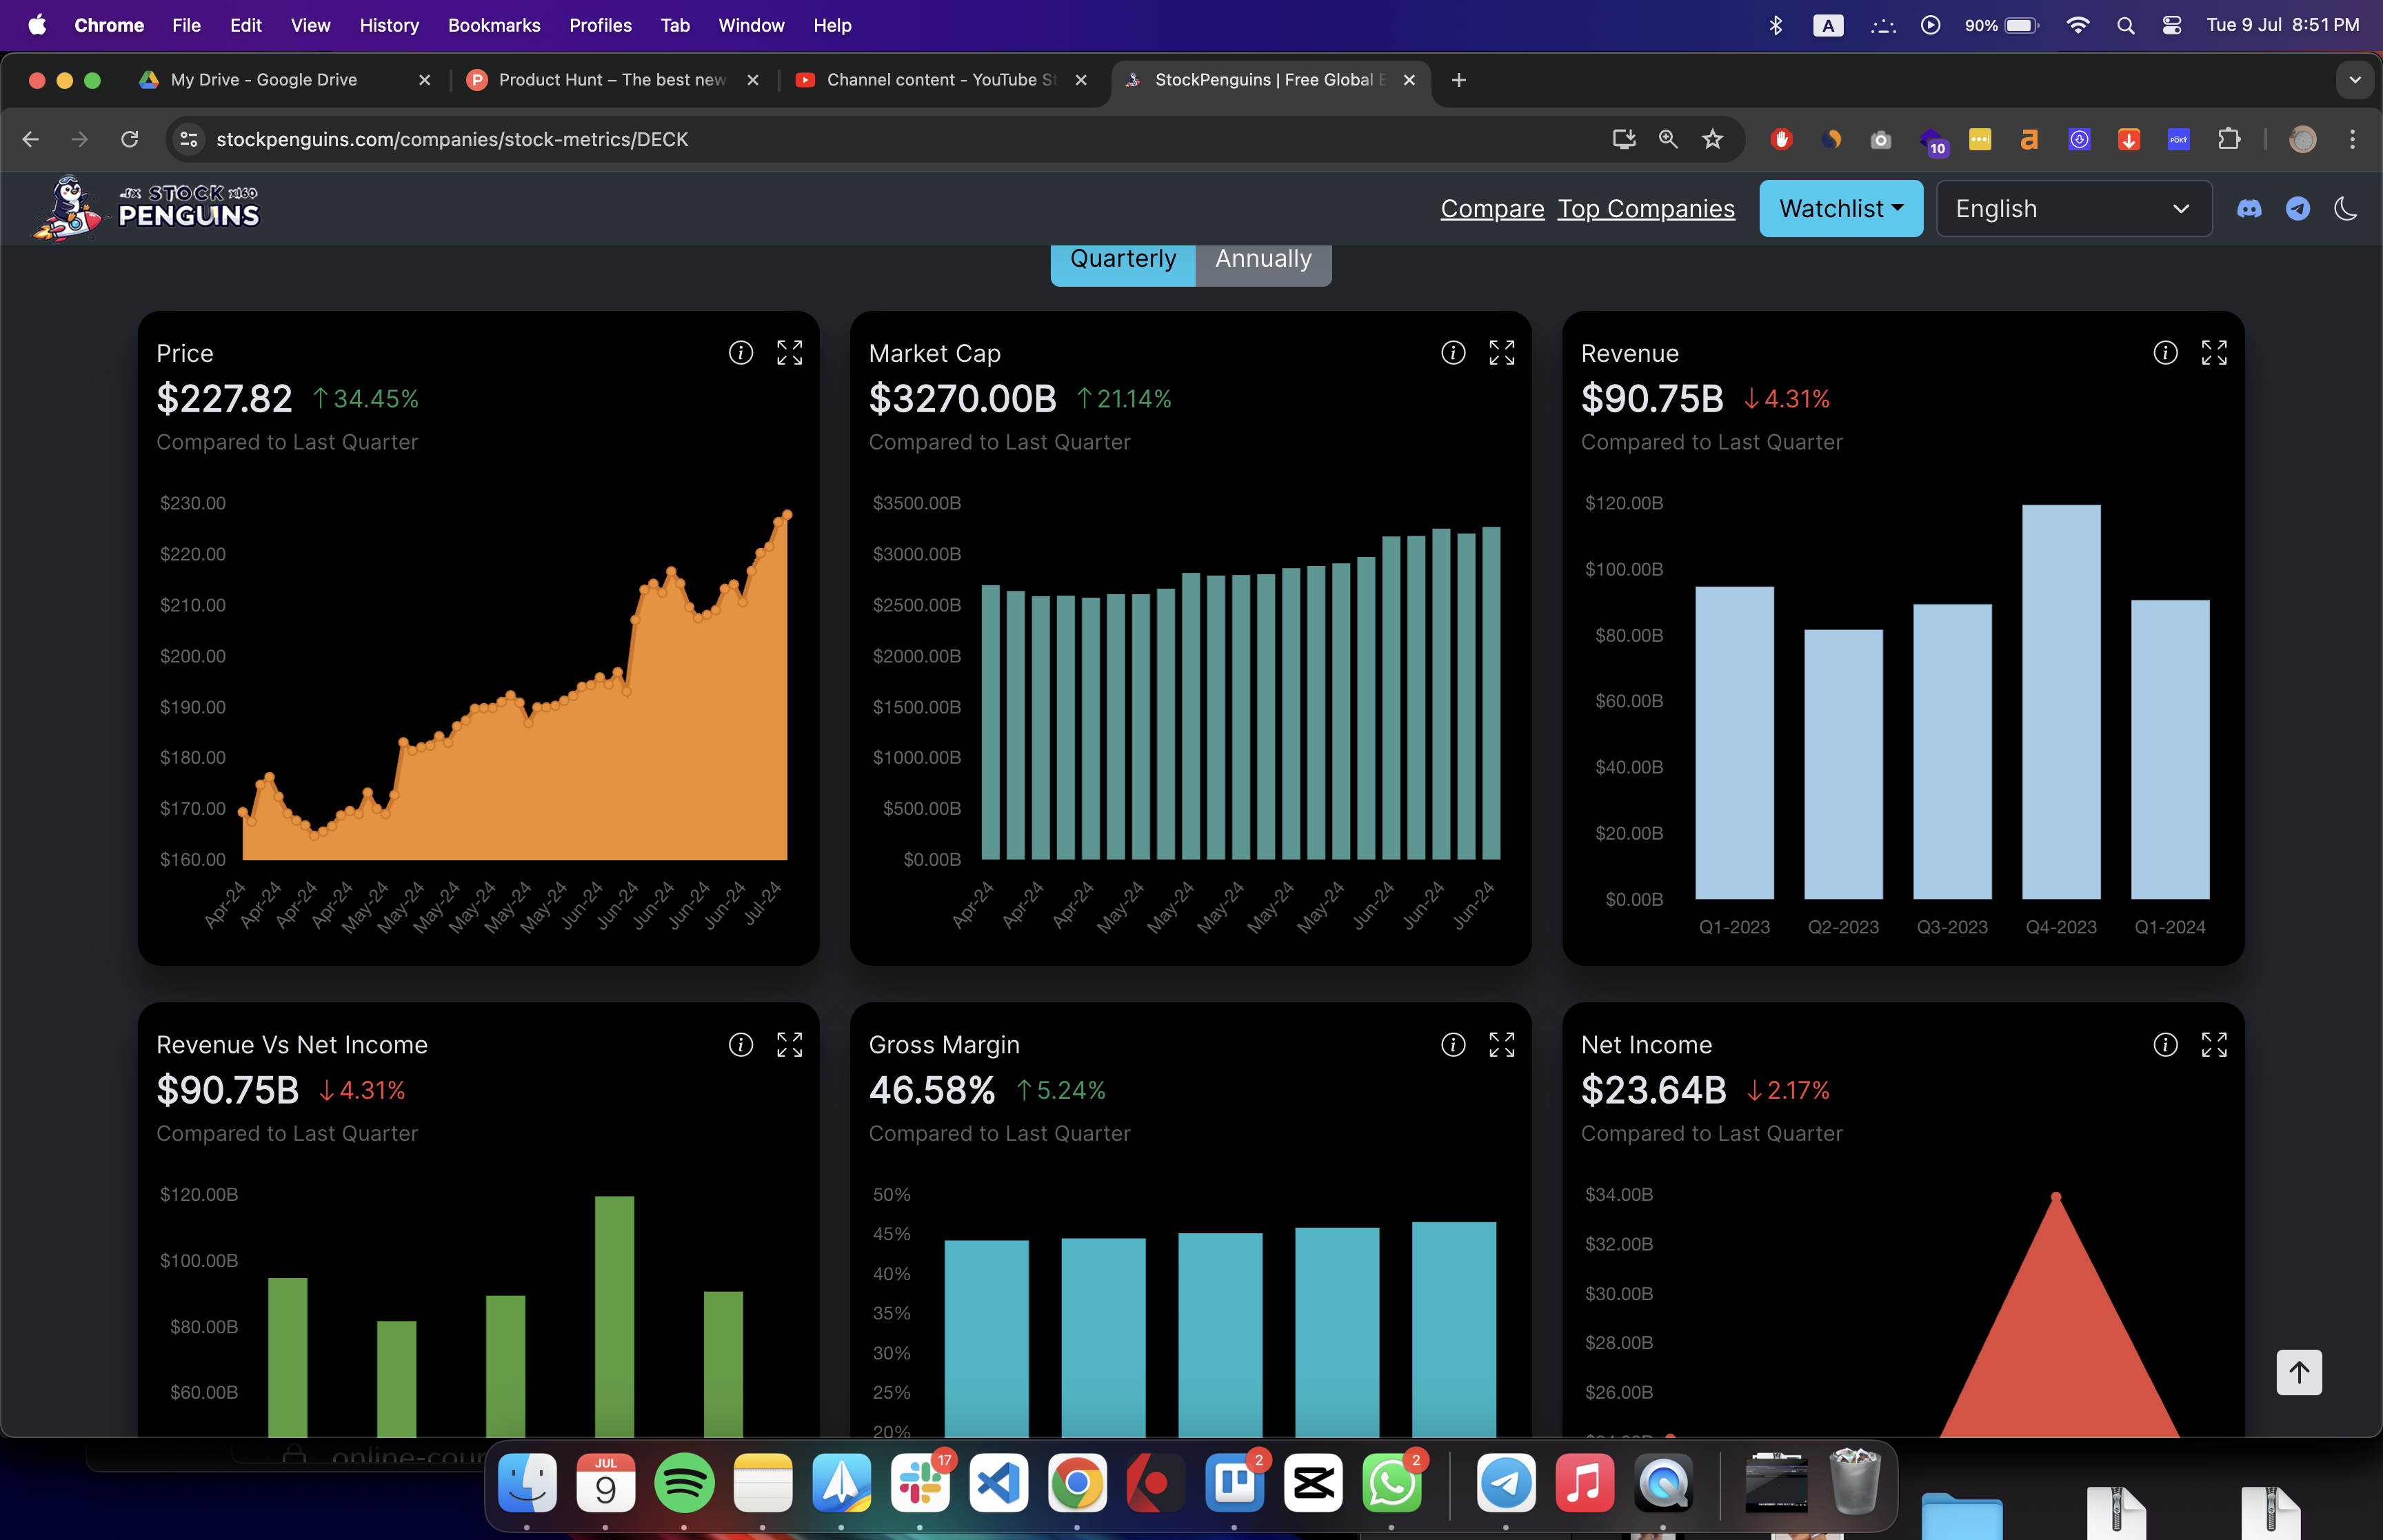This screenshot has width=2383, height=1540.
Task: Open the History menu
Action: coord(389,25)
